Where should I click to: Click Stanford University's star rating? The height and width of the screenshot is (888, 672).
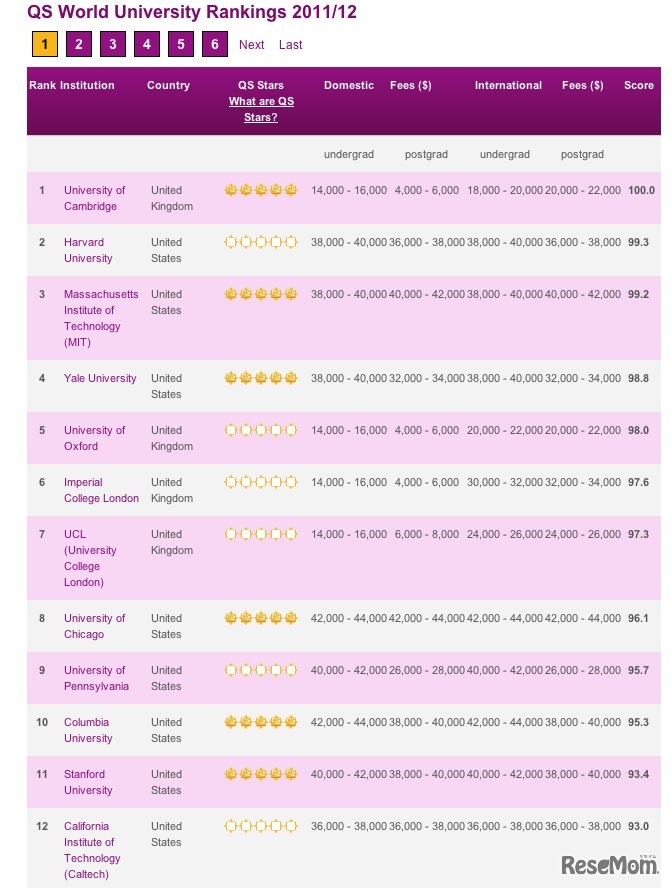259,774
